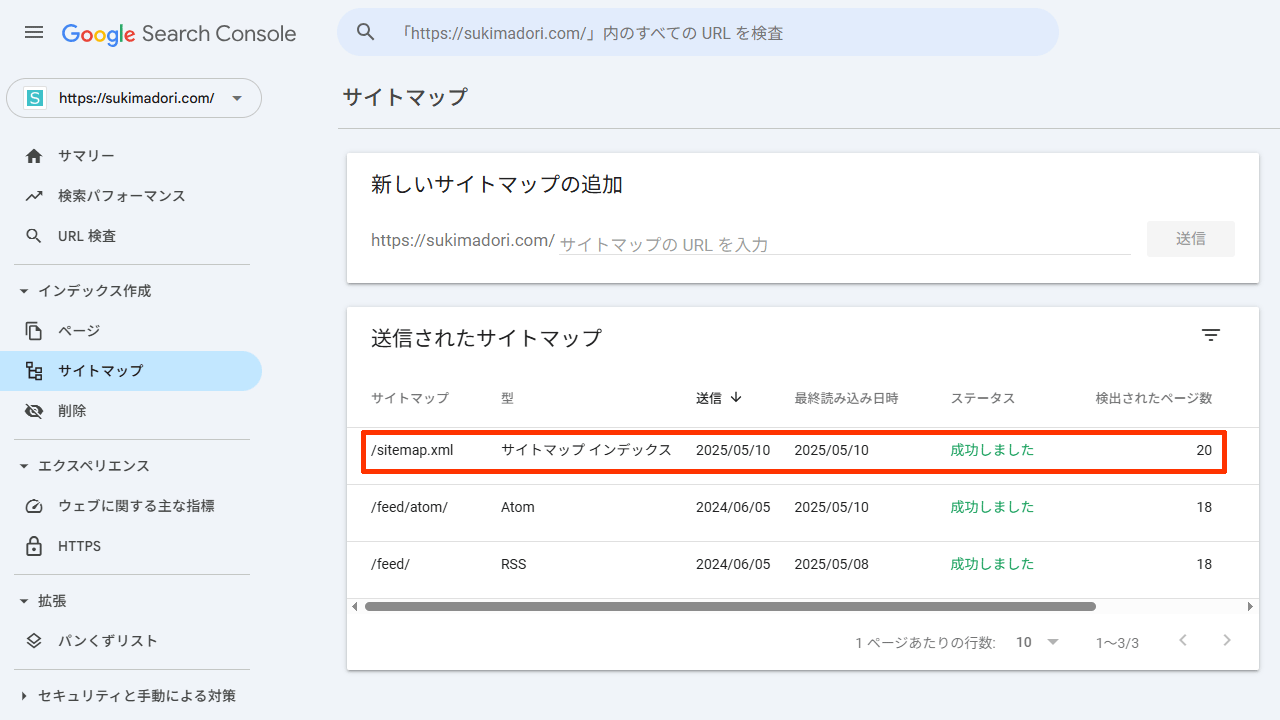
Task: Click the 1～3/3 pagination range text
Action: point(1117,643)
